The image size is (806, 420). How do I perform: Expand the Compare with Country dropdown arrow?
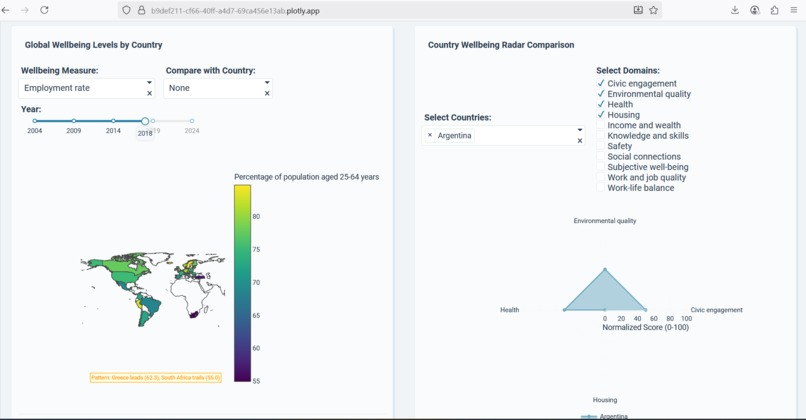pos(267,82)
